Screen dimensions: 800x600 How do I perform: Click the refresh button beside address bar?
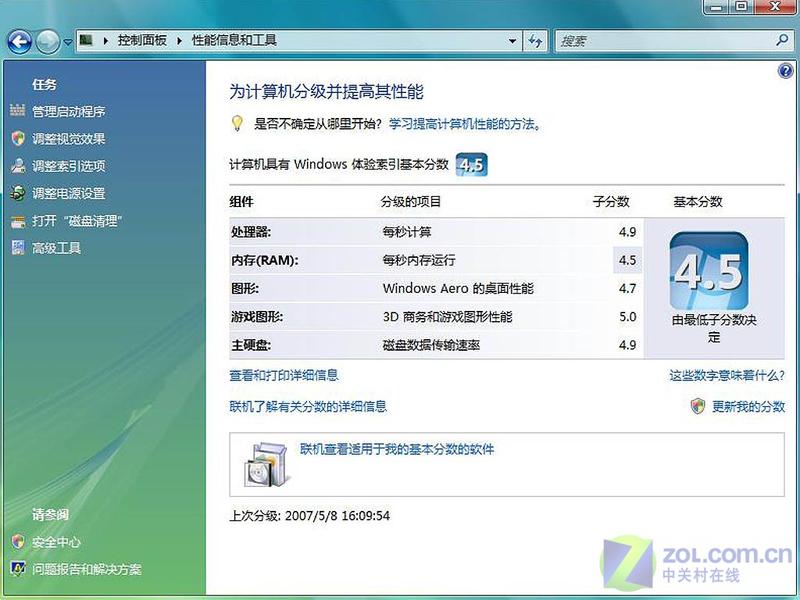(535, 41)
